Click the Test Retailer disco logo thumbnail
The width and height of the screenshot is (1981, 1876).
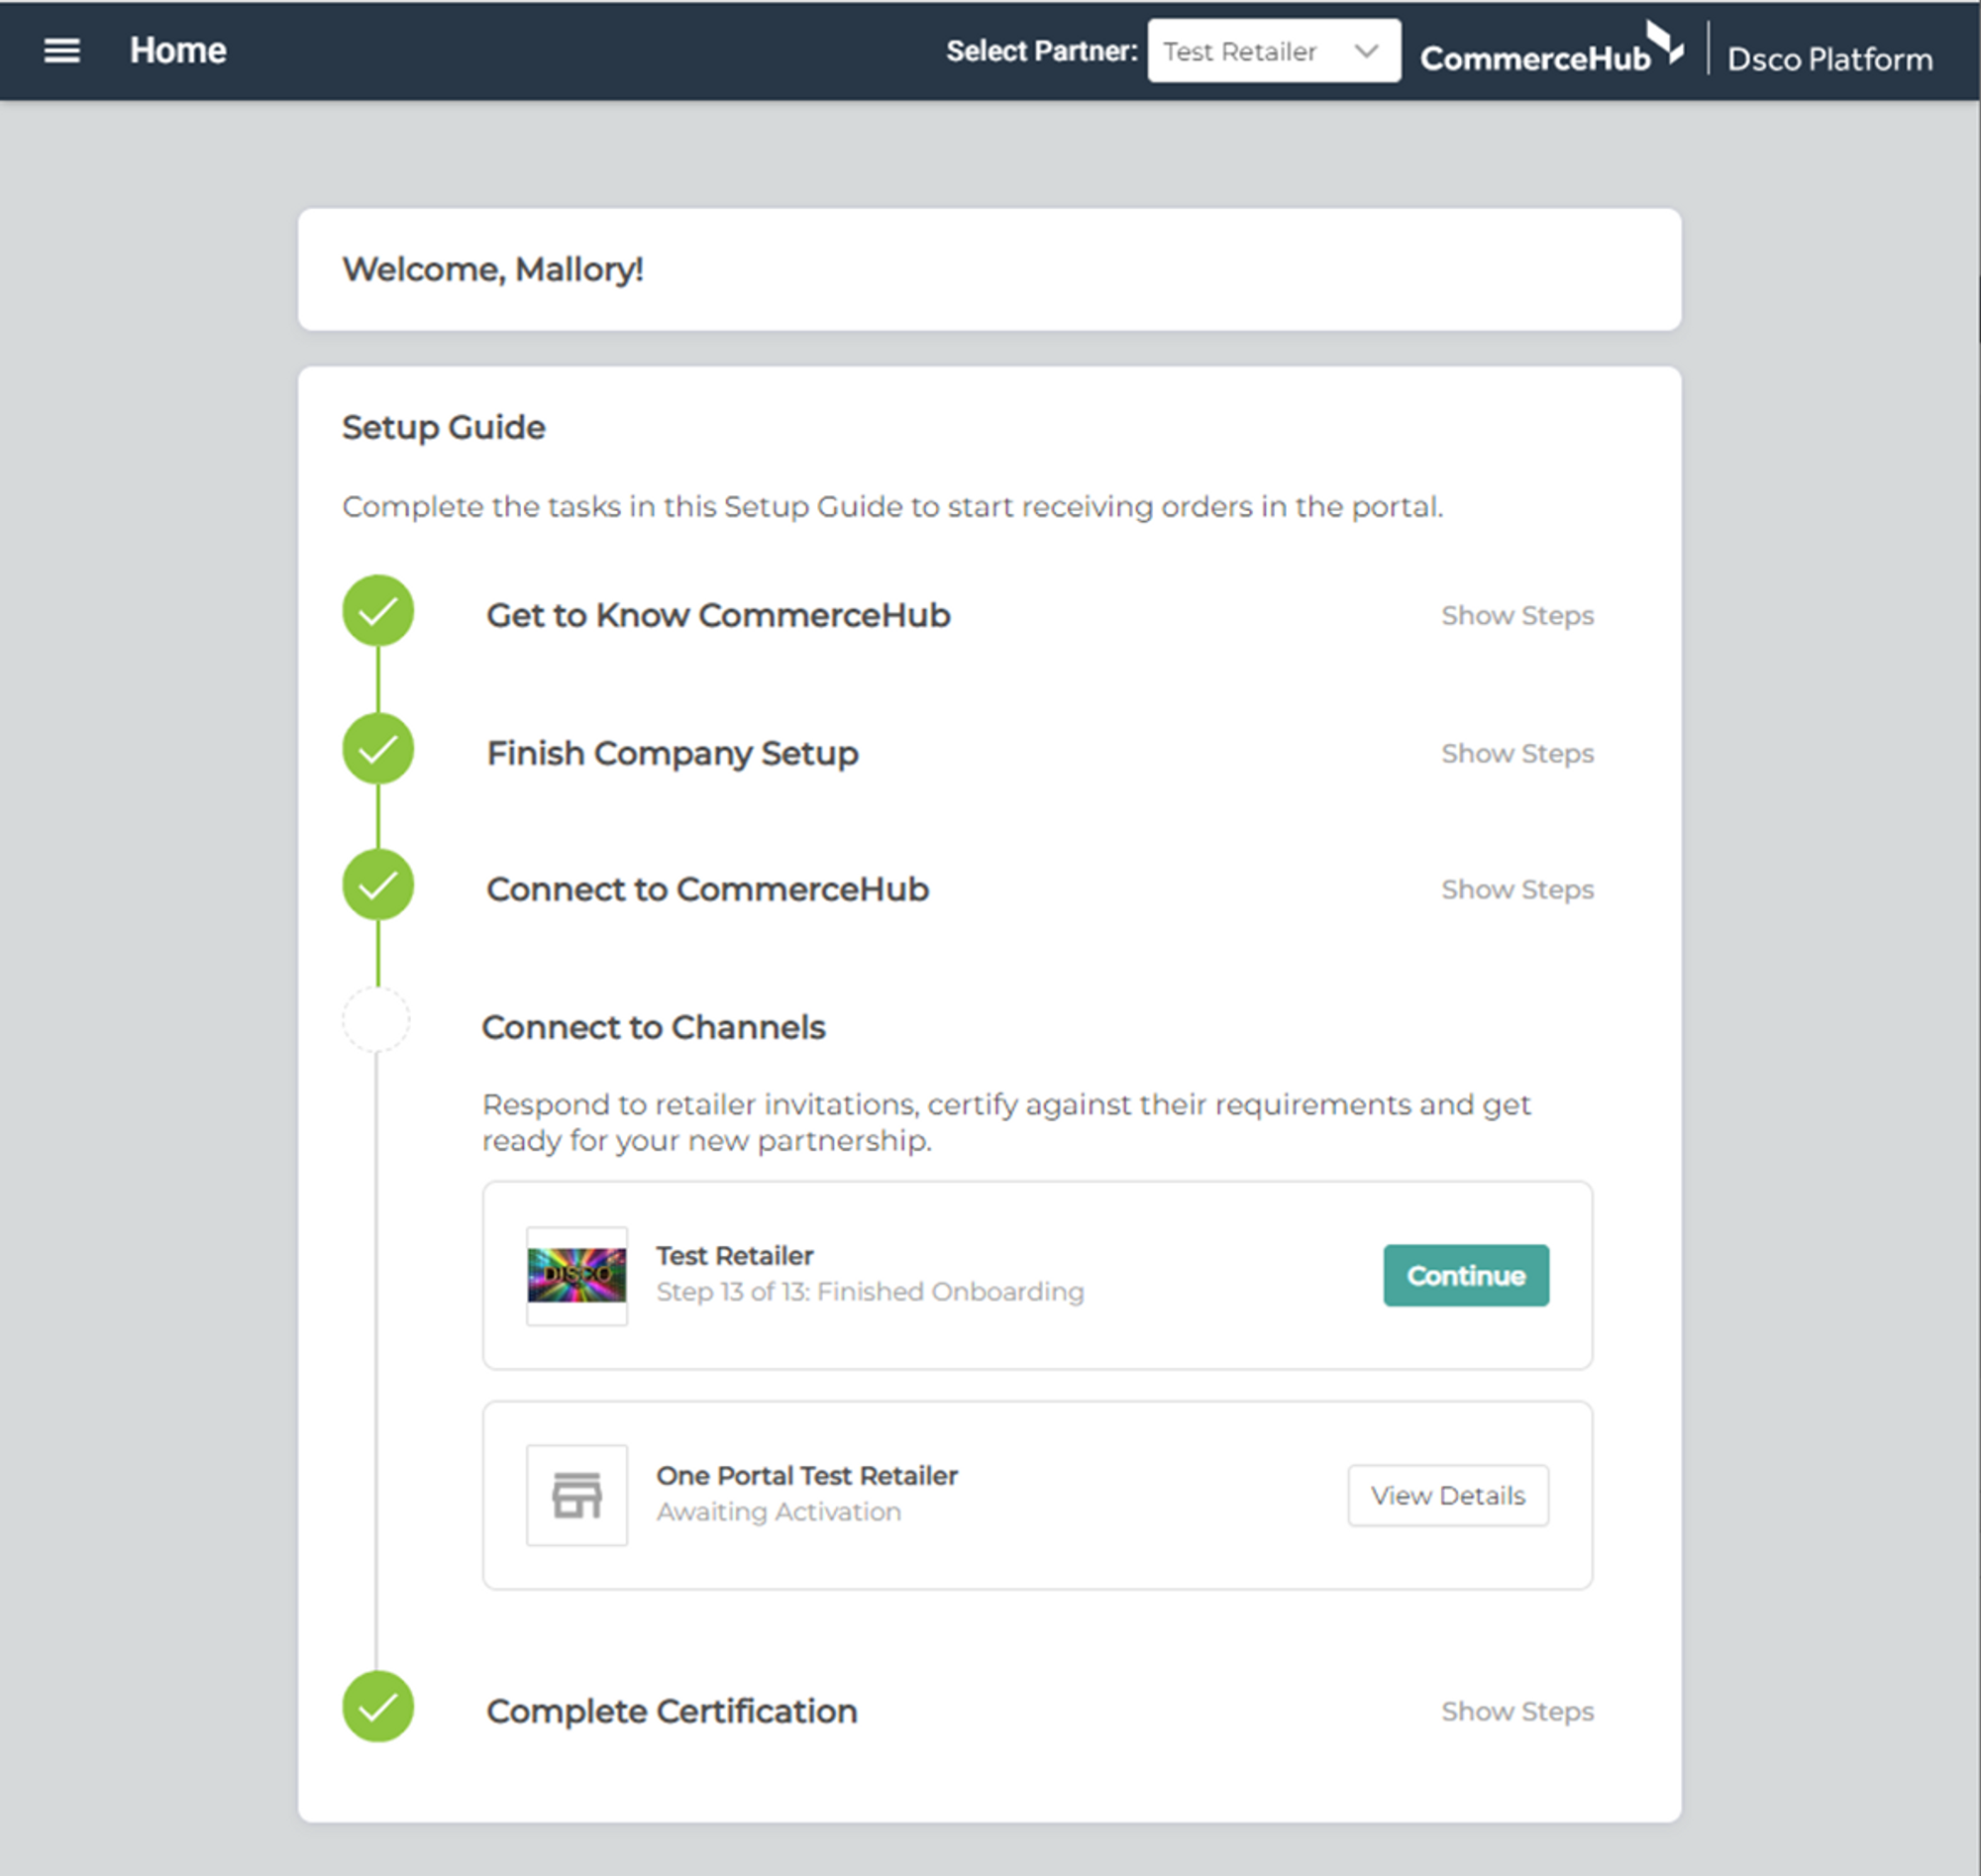[577, 1276]
